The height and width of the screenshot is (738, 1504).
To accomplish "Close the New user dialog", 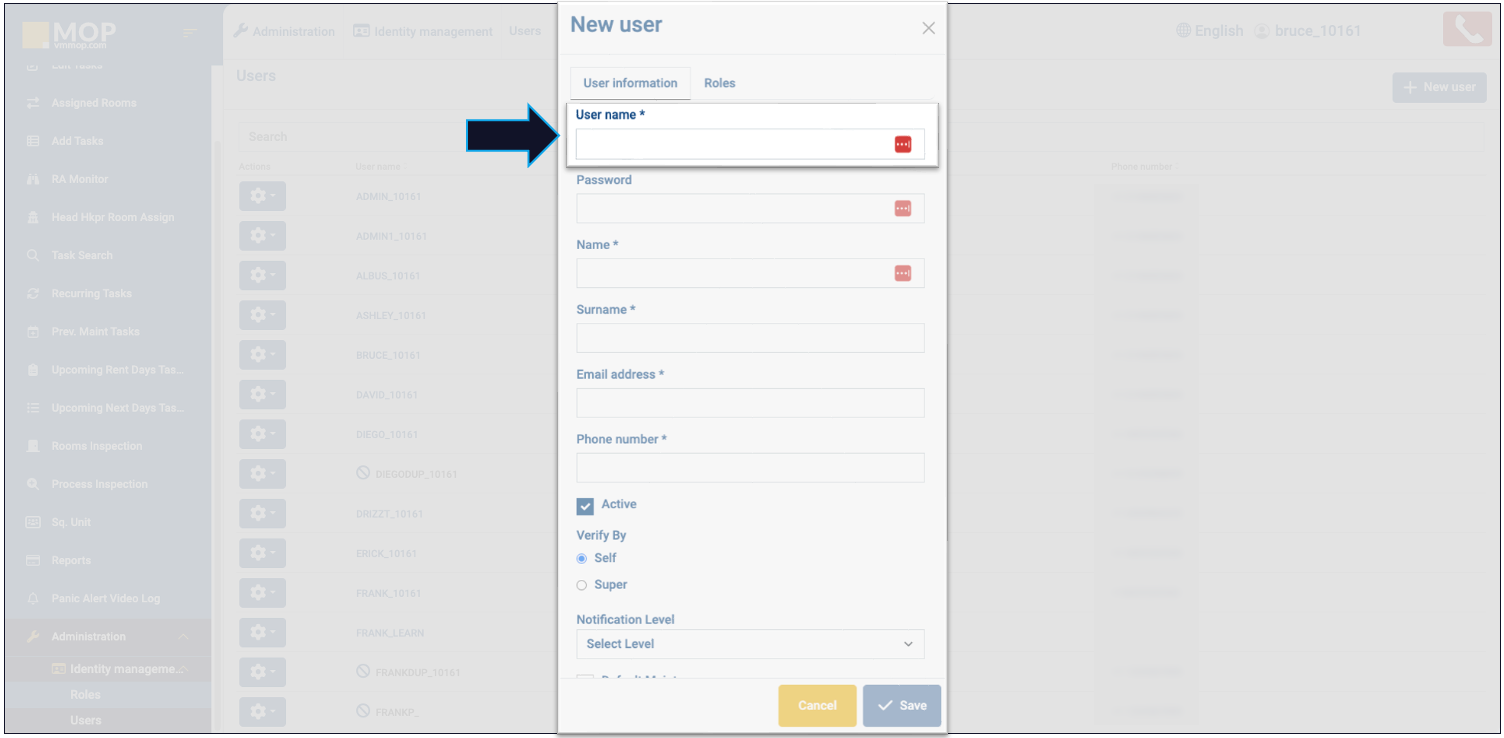I will point(928,28).
